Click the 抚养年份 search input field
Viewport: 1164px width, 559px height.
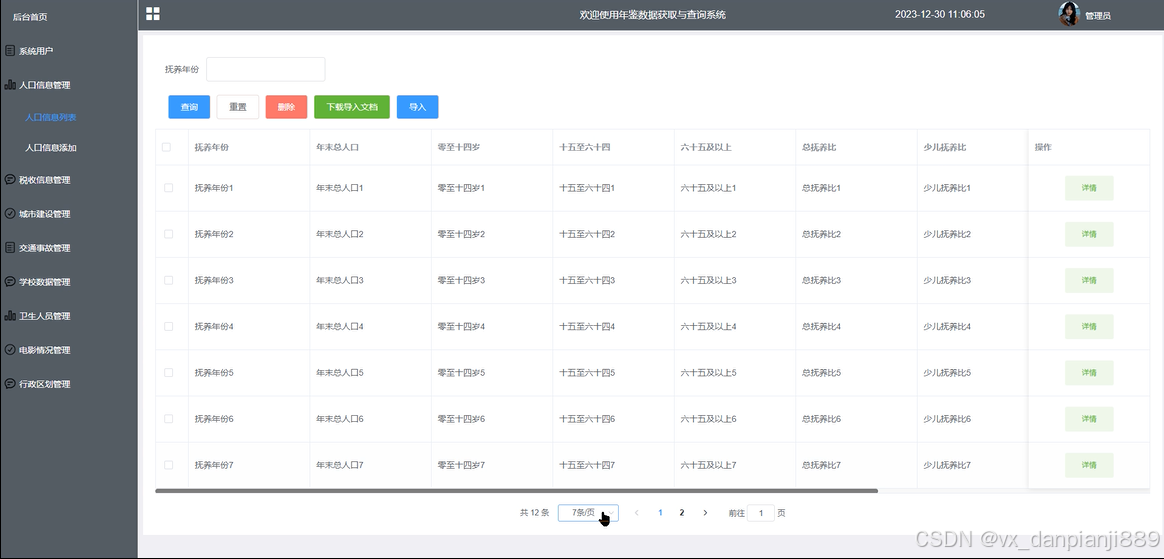click(x=266, y=69)
